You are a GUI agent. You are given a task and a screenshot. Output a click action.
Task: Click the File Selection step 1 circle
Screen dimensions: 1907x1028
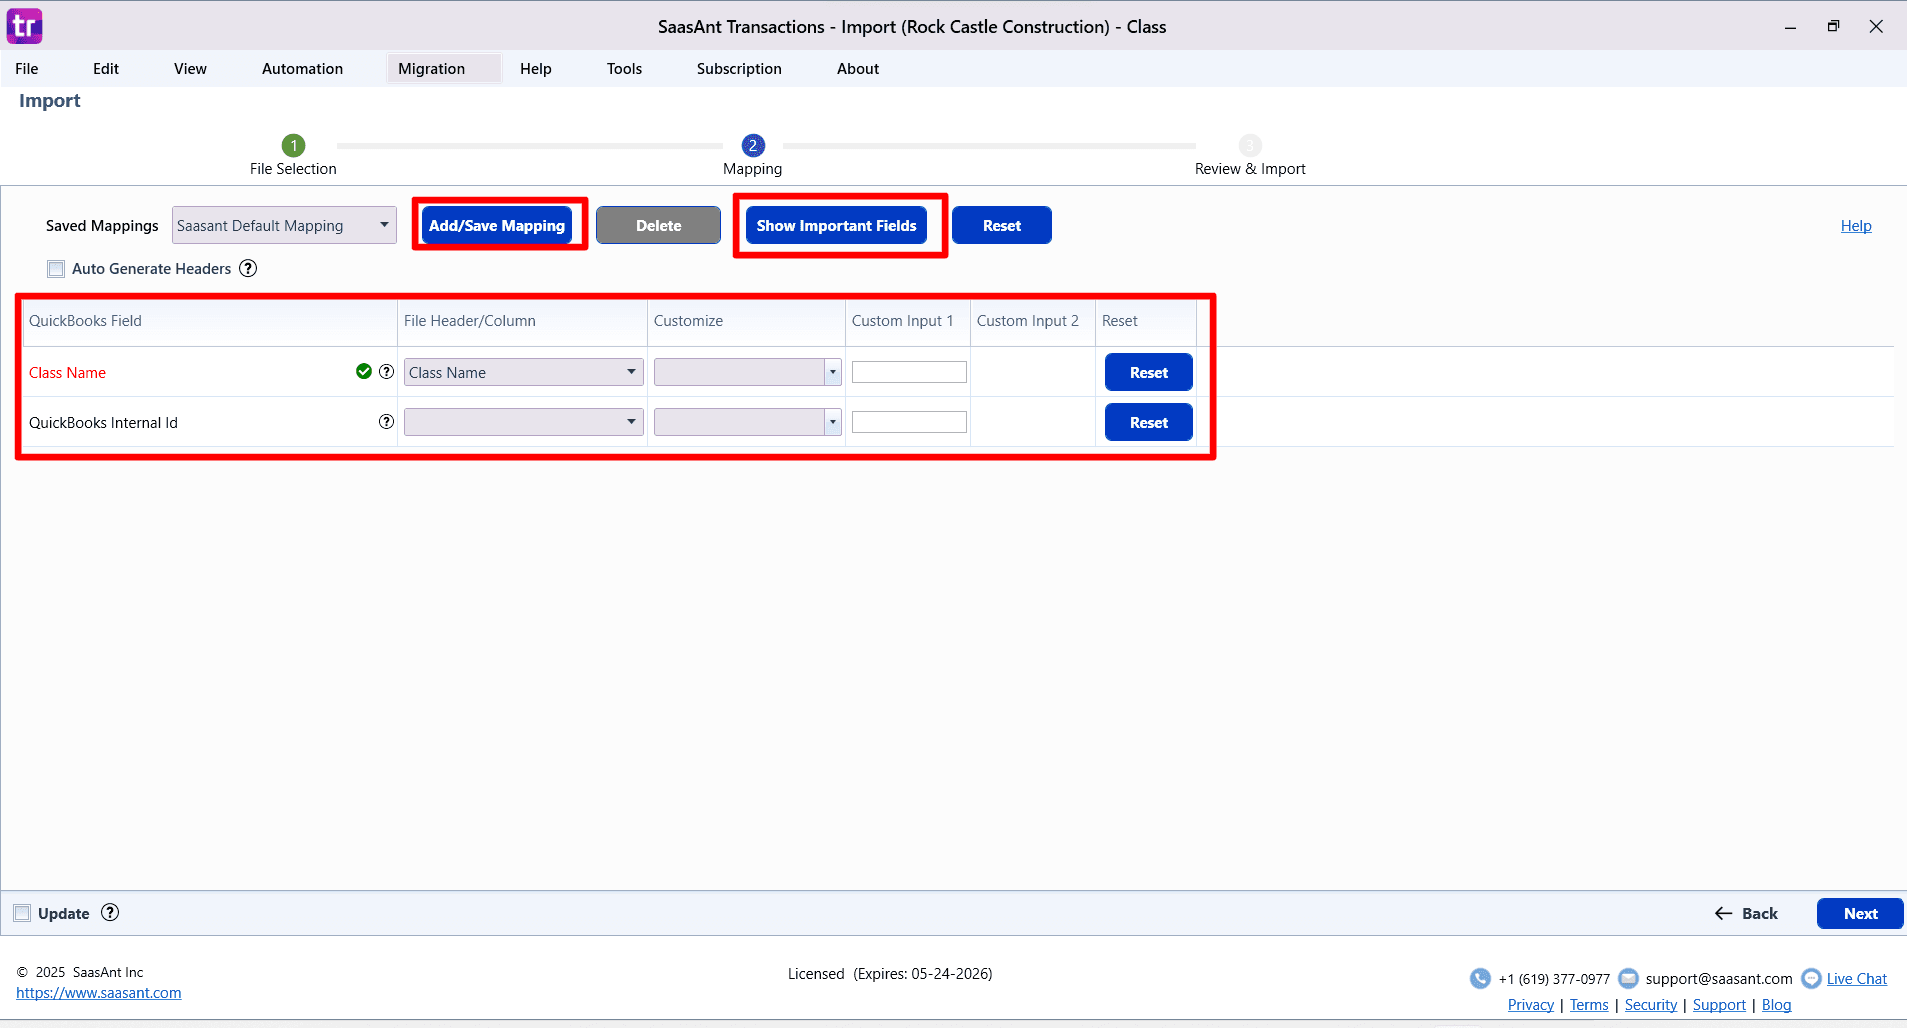point(293,145)
